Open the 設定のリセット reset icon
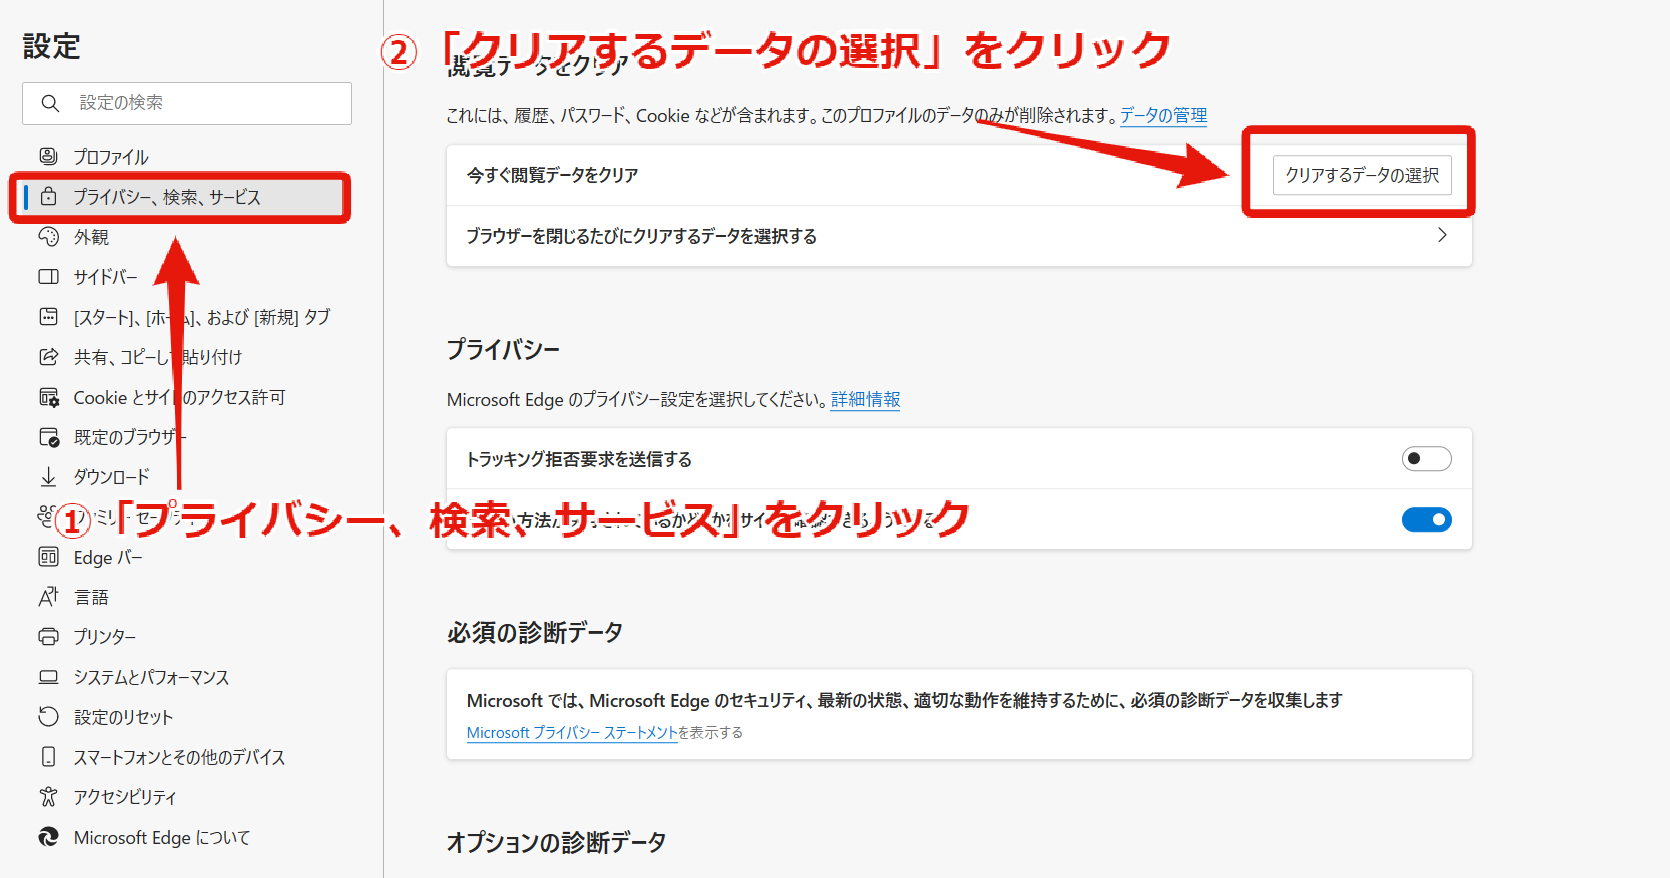The height and width of the screenshot is (878, 1670). (x=48, y=716)
